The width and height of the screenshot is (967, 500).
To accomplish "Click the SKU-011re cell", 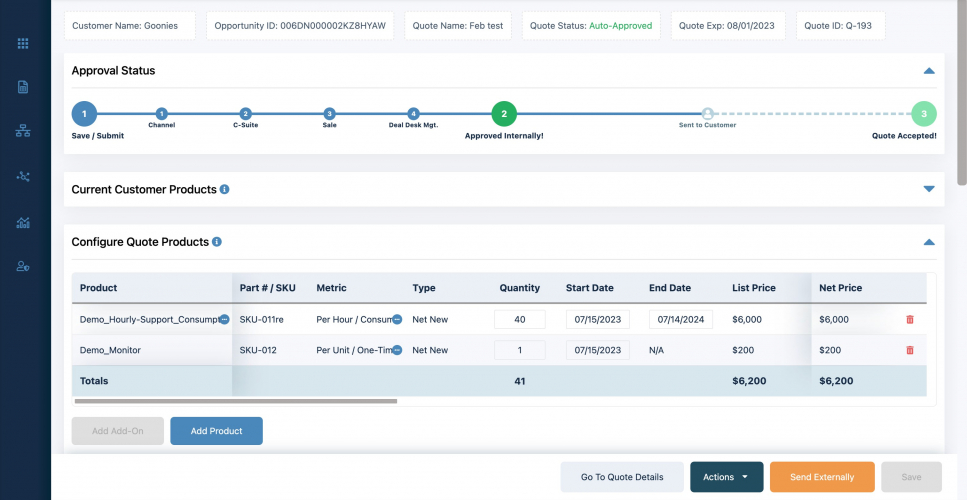I will pyautogui.click(x=261, y=319).
